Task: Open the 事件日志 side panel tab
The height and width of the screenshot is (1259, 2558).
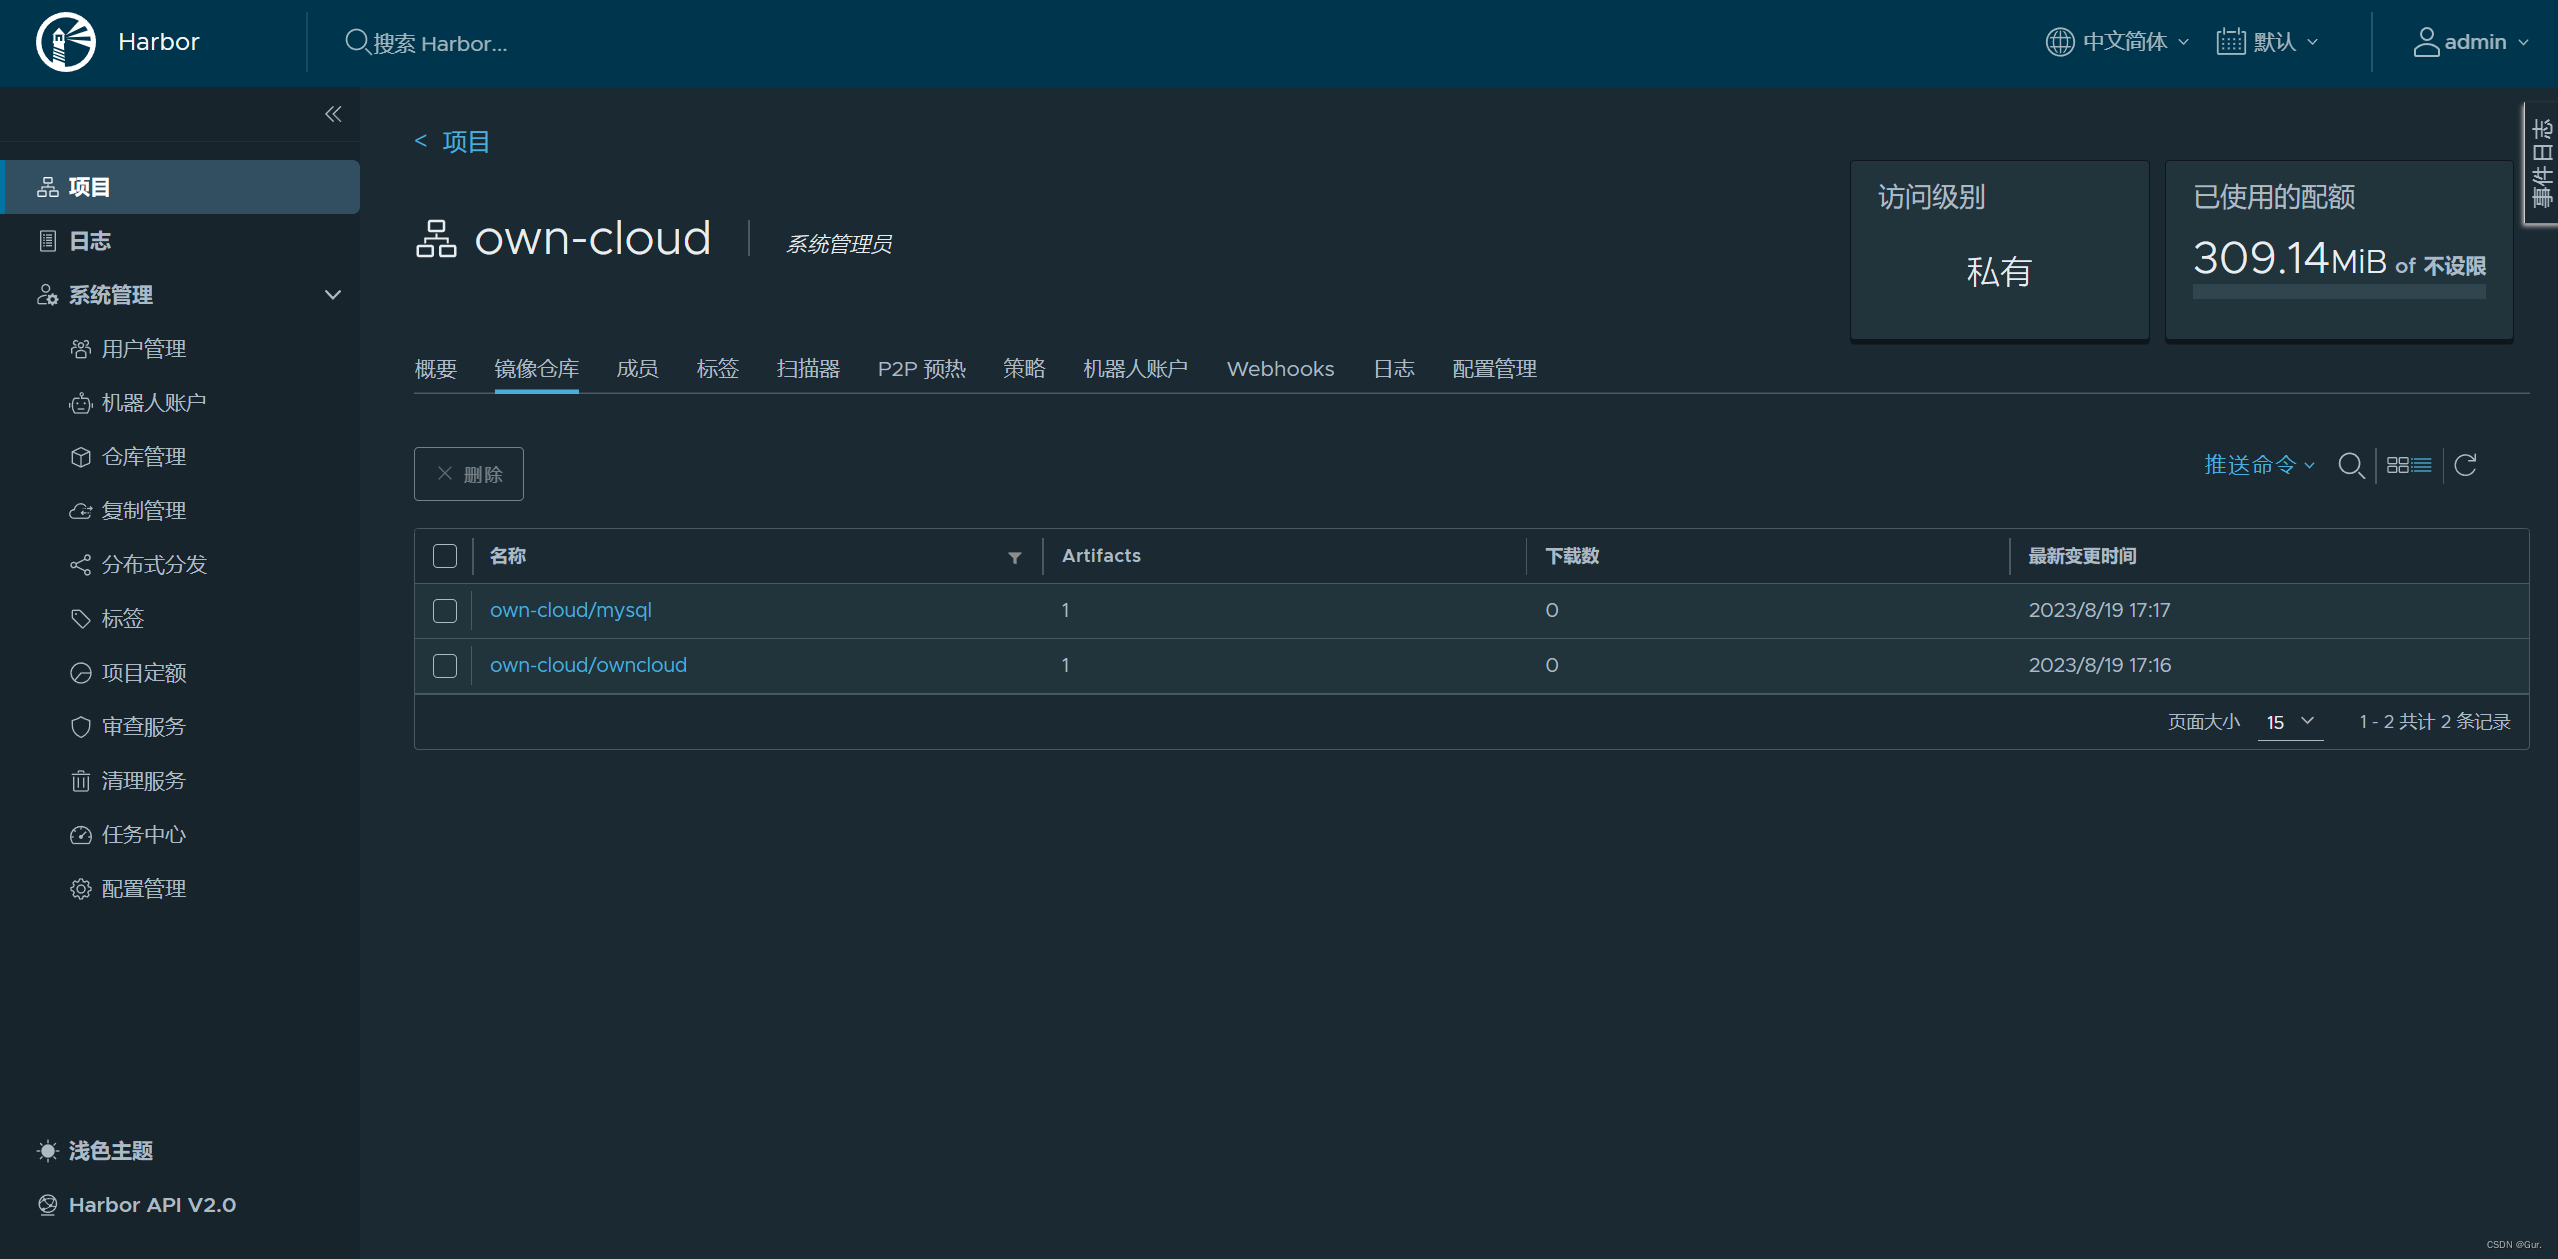Action: pos(2541,163)
